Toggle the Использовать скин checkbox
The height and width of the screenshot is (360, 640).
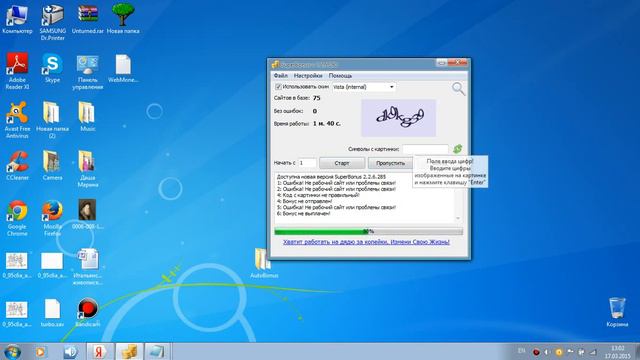click(278, 87)
